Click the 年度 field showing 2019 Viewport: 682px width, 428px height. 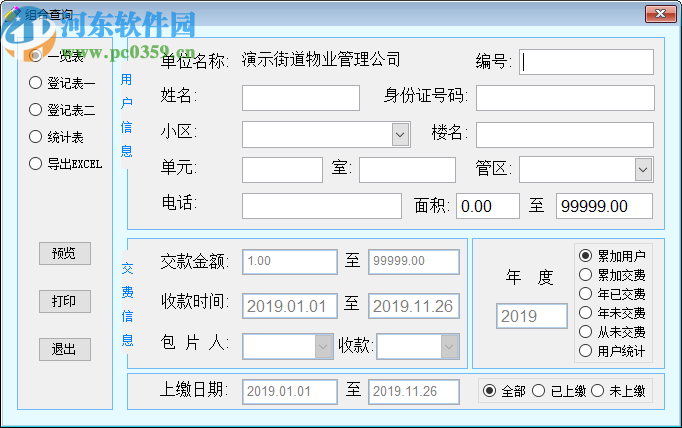(532, 316)
